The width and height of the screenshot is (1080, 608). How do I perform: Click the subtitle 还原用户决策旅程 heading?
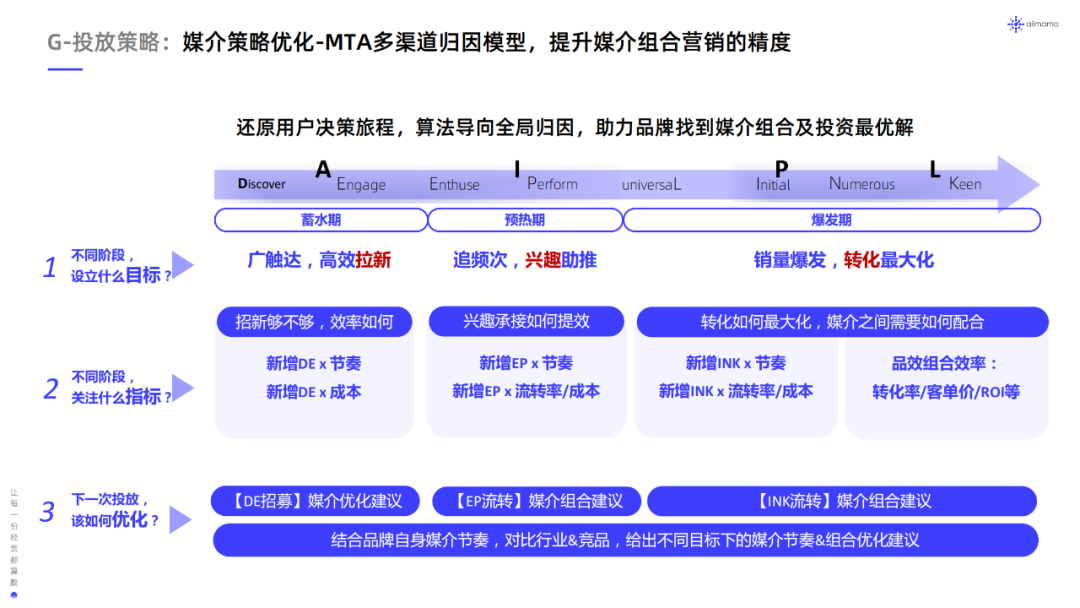pos(575,127)
